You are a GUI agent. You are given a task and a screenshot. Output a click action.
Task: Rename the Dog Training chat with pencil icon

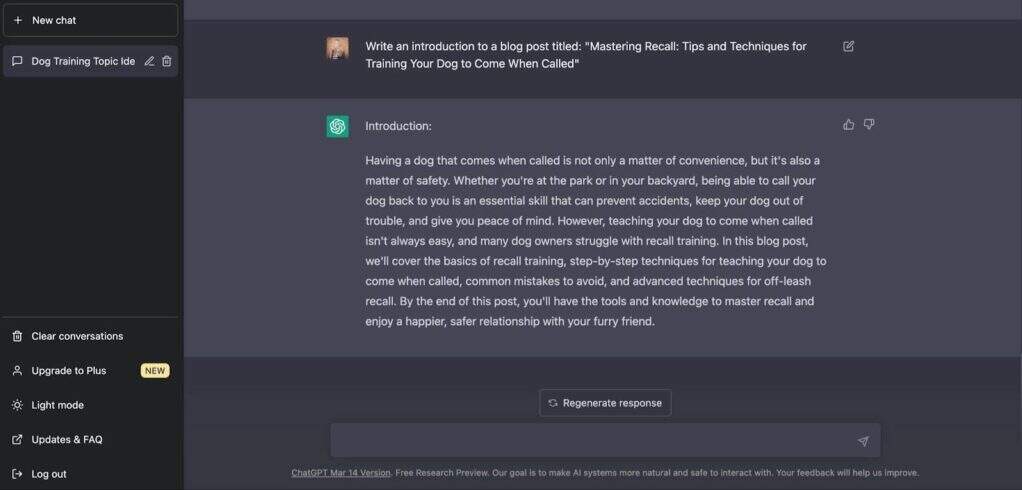[149, 61]
